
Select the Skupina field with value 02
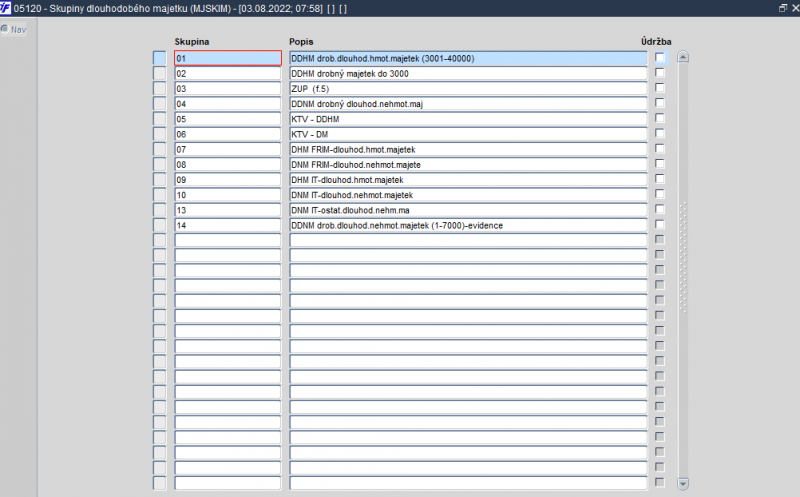228,73
